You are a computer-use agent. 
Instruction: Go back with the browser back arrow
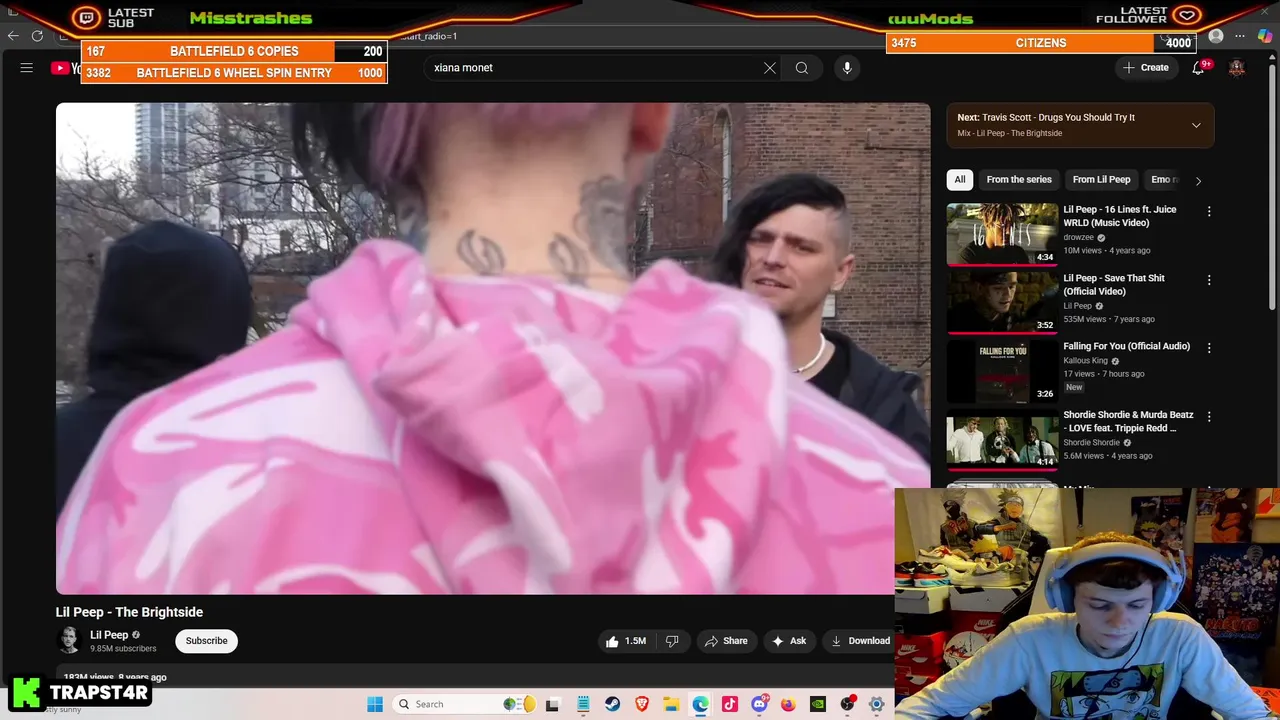point(13,36)
